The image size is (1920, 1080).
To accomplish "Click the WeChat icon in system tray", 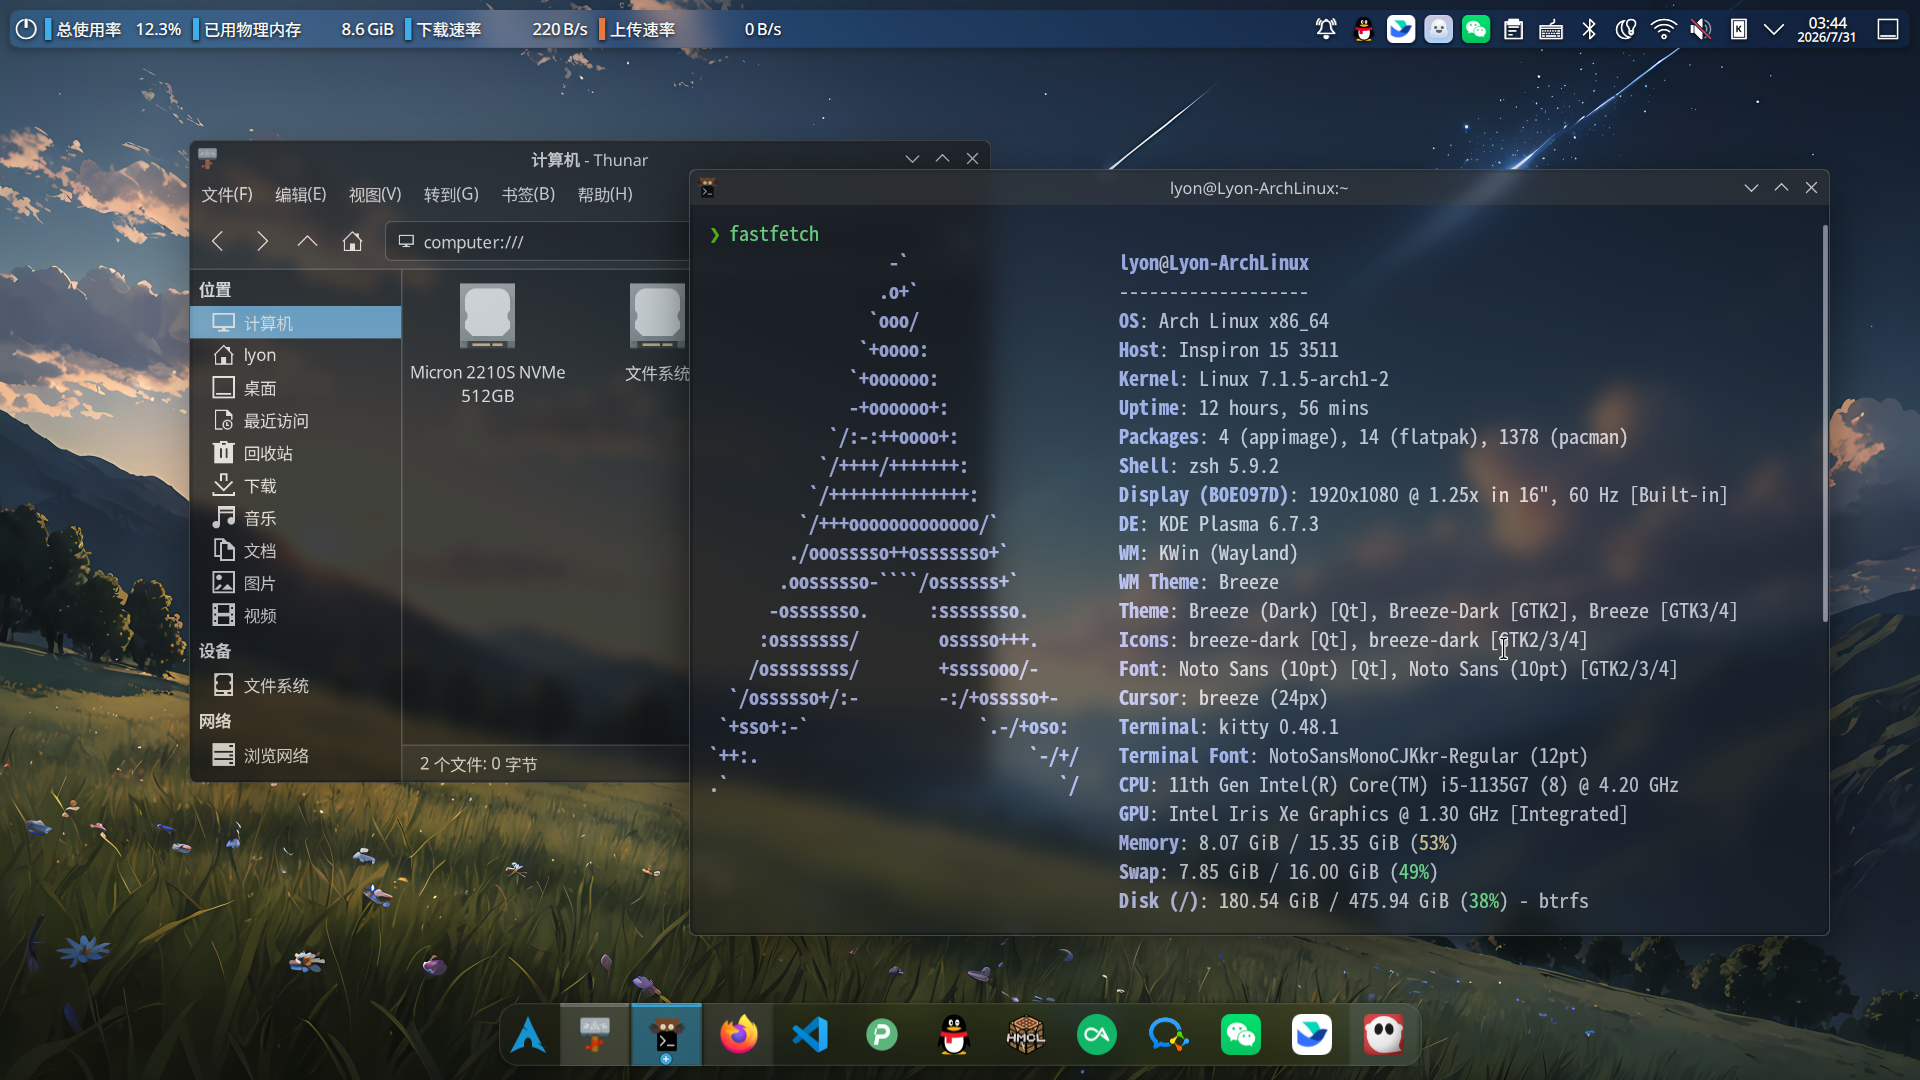I will point(1476,29).
